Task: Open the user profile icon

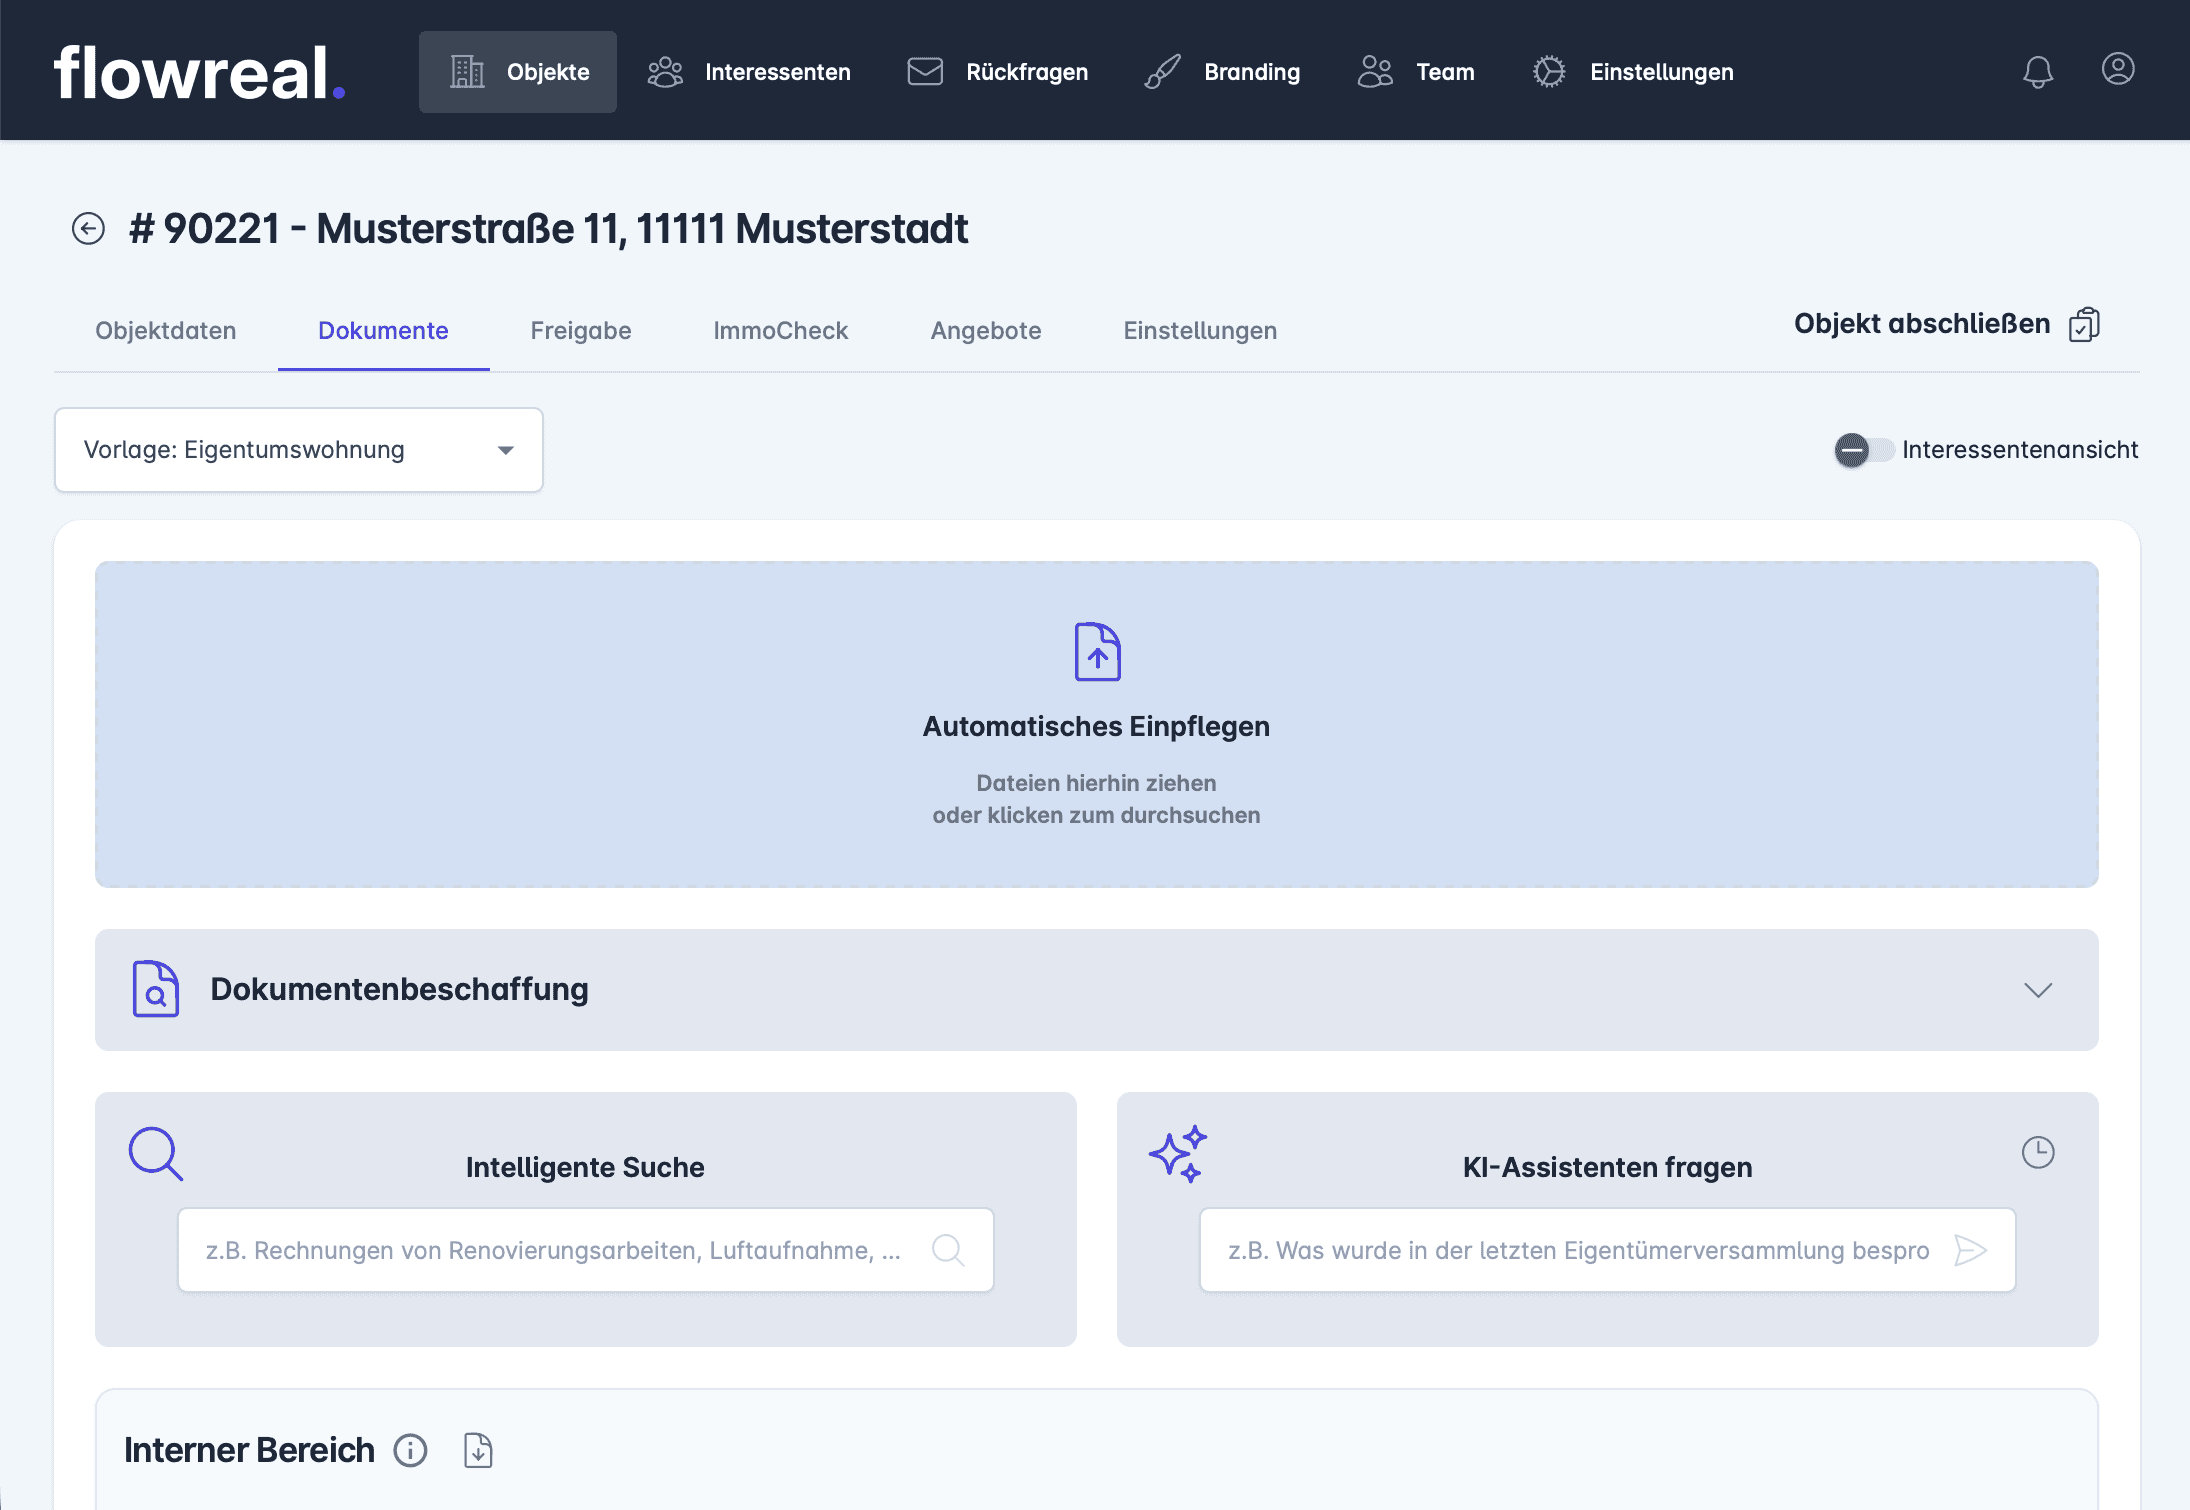Action: 2117,69
